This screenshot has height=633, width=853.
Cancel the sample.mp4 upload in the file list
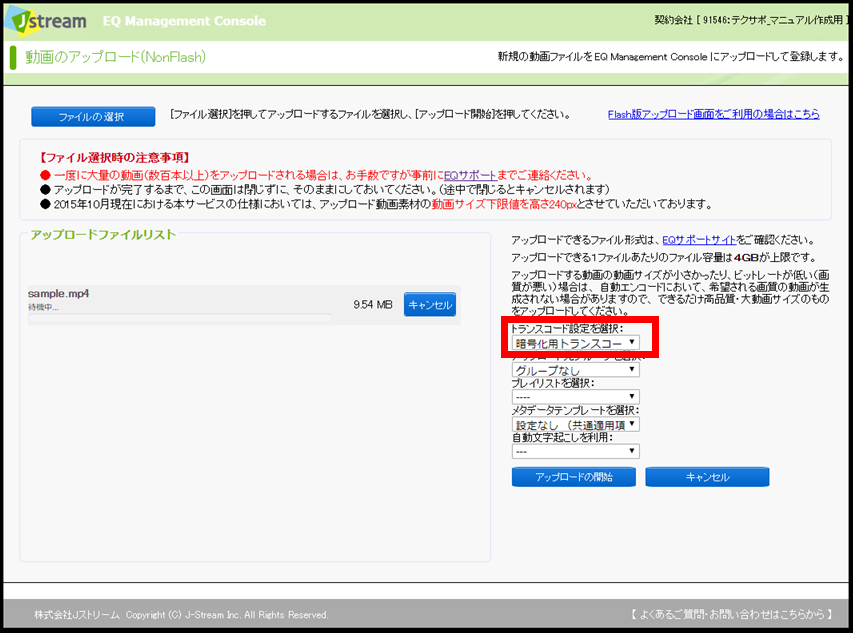[429, 305]
